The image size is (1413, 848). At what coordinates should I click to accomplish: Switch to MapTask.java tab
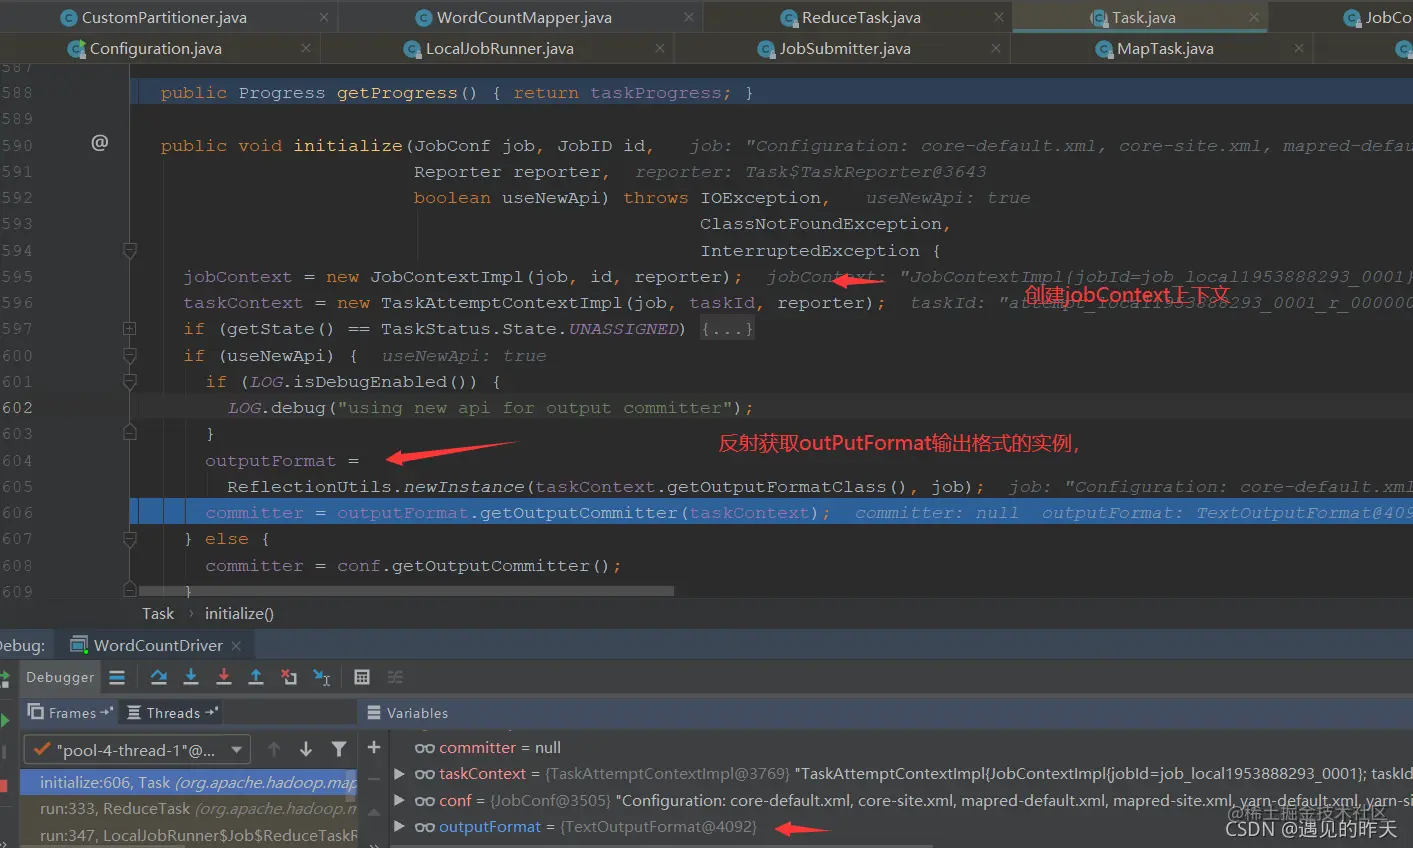[x=1164, y=48]
